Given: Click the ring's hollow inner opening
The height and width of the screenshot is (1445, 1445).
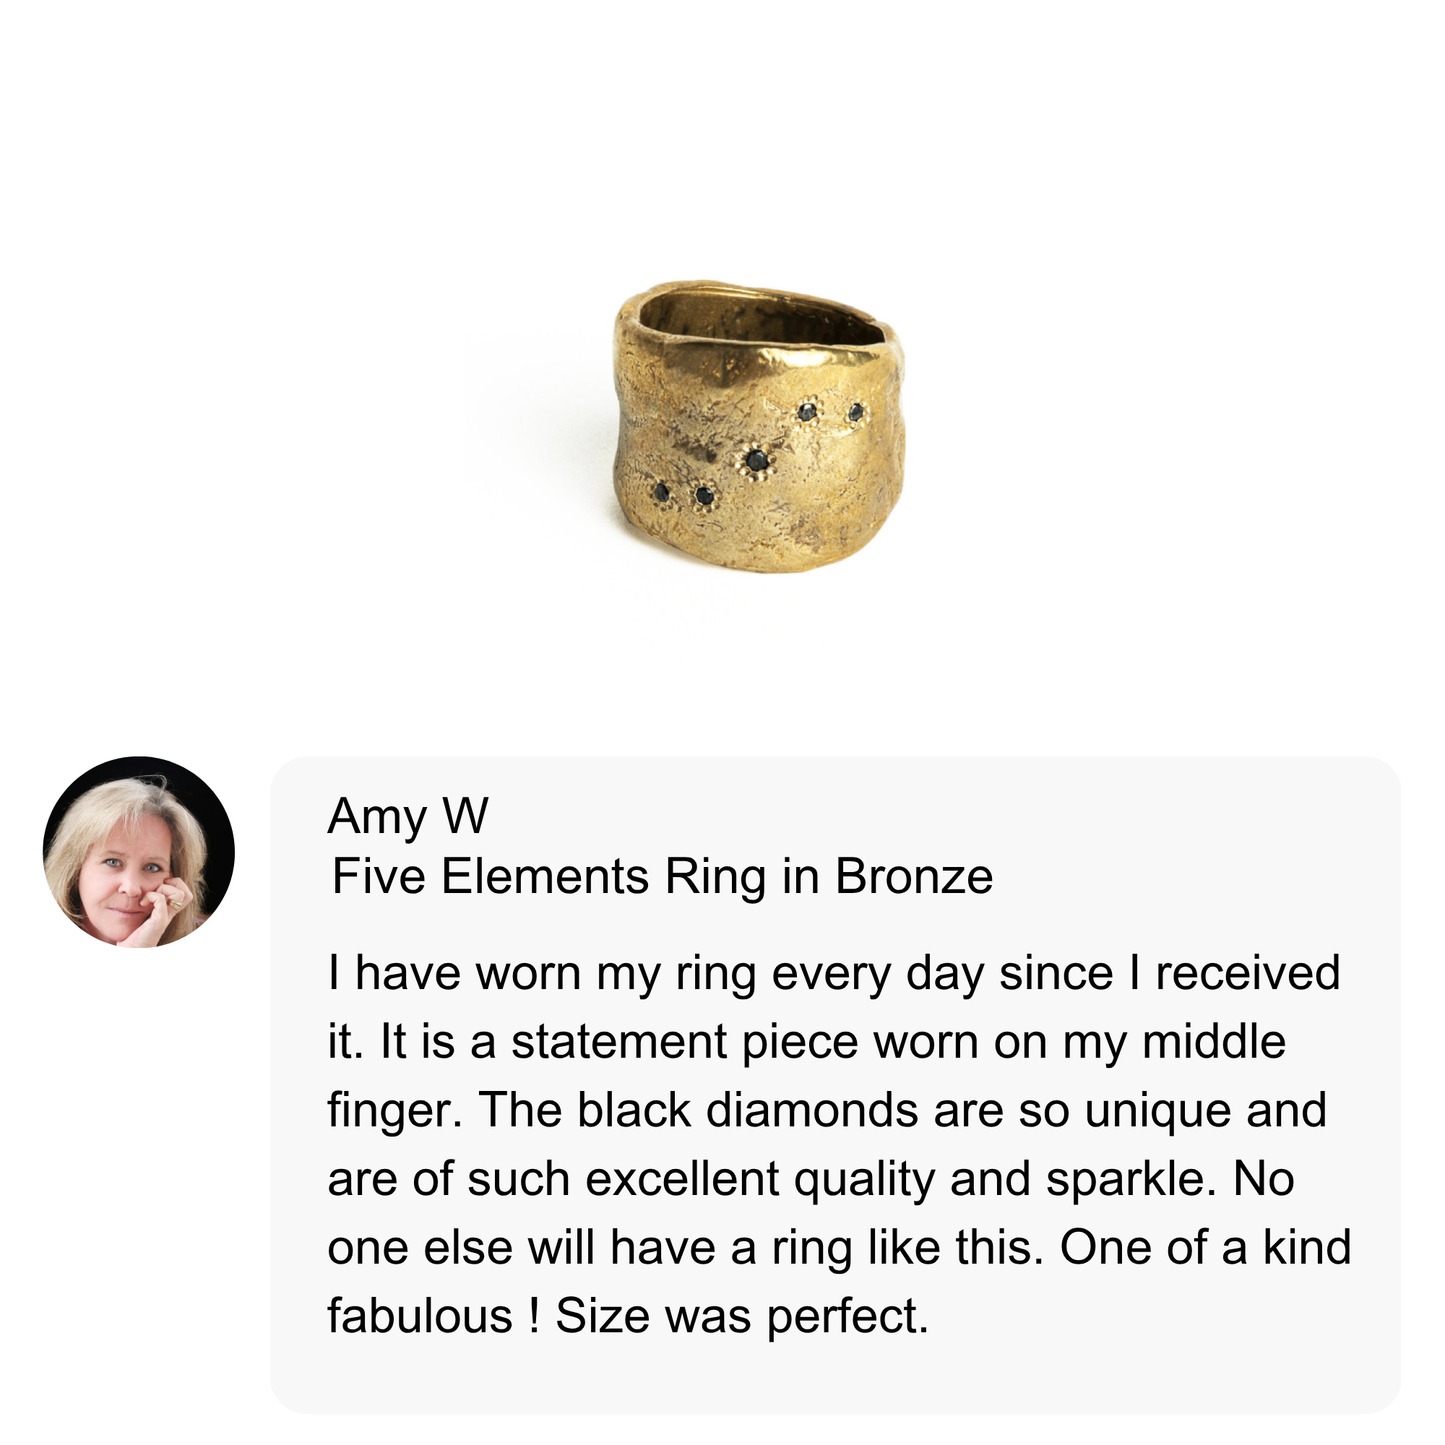Looking at the screenshot, I should tap(760, 317).
